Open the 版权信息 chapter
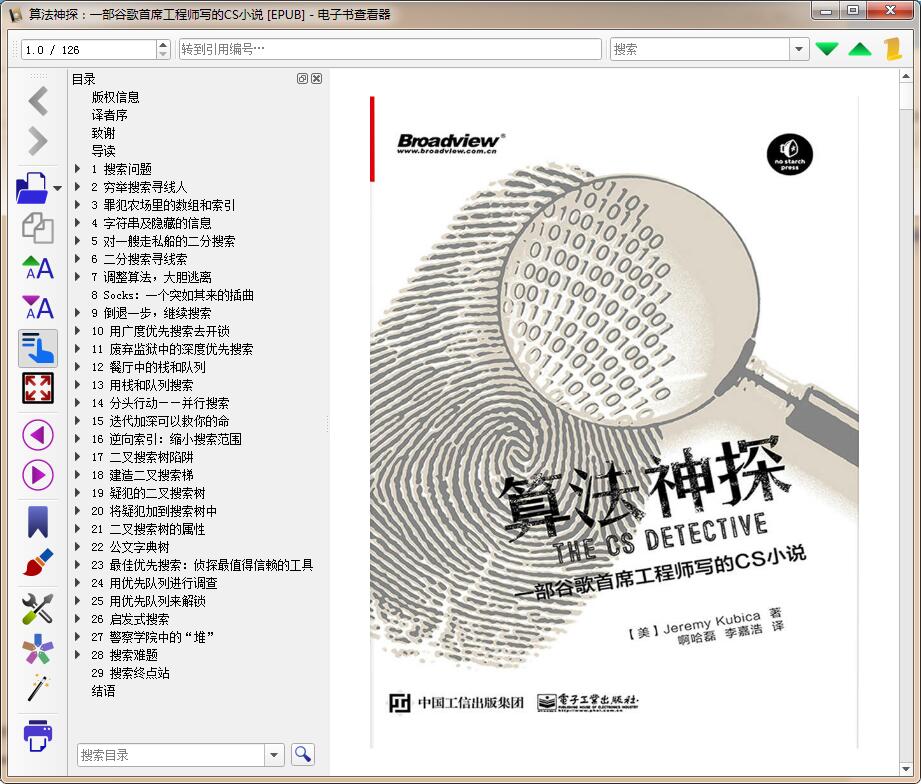The image size is (921, 784). point(115,97)
